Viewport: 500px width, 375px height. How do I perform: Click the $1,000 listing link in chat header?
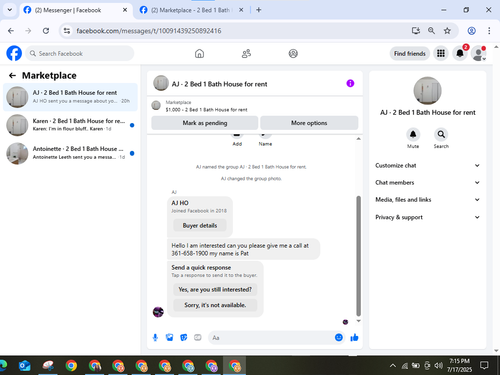click(206, 110)
